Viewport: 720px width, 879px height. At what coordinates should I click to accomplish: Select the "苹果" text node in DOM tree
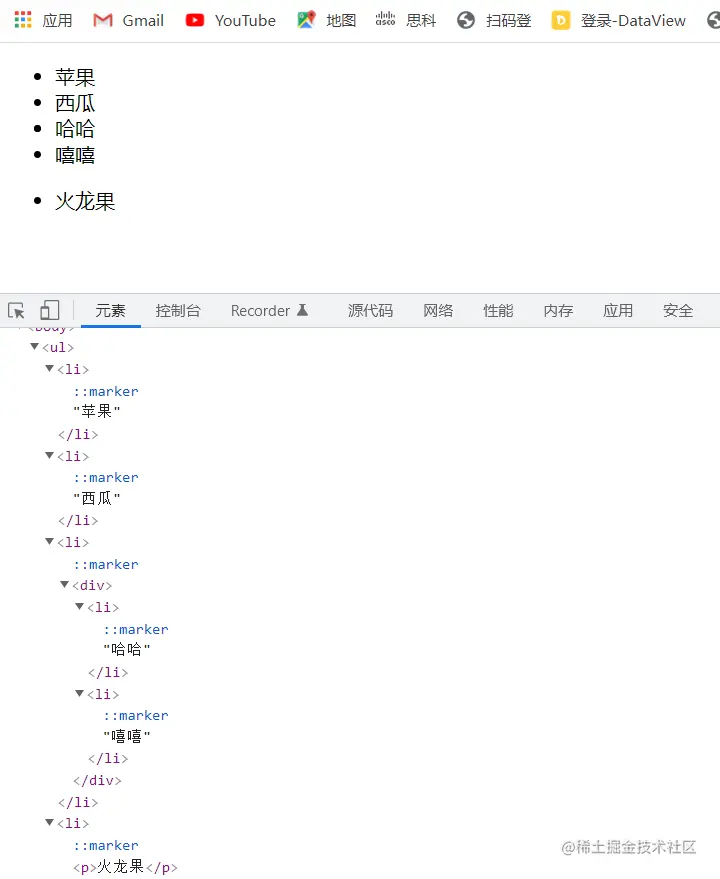(x=96, y=411)
